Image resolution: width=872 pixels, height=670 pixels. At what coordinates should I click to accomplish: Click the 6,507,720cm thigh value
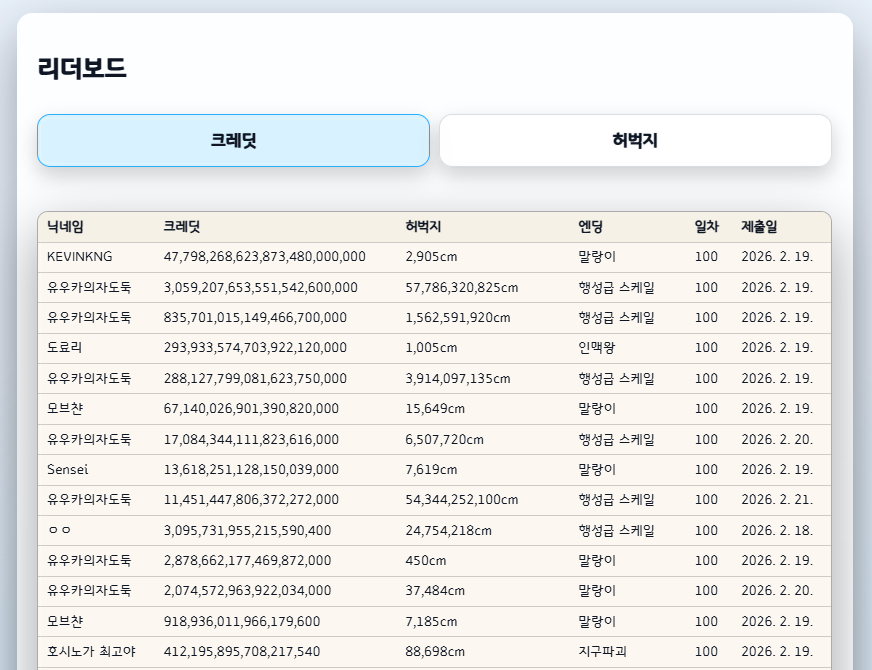click(444, 439)
